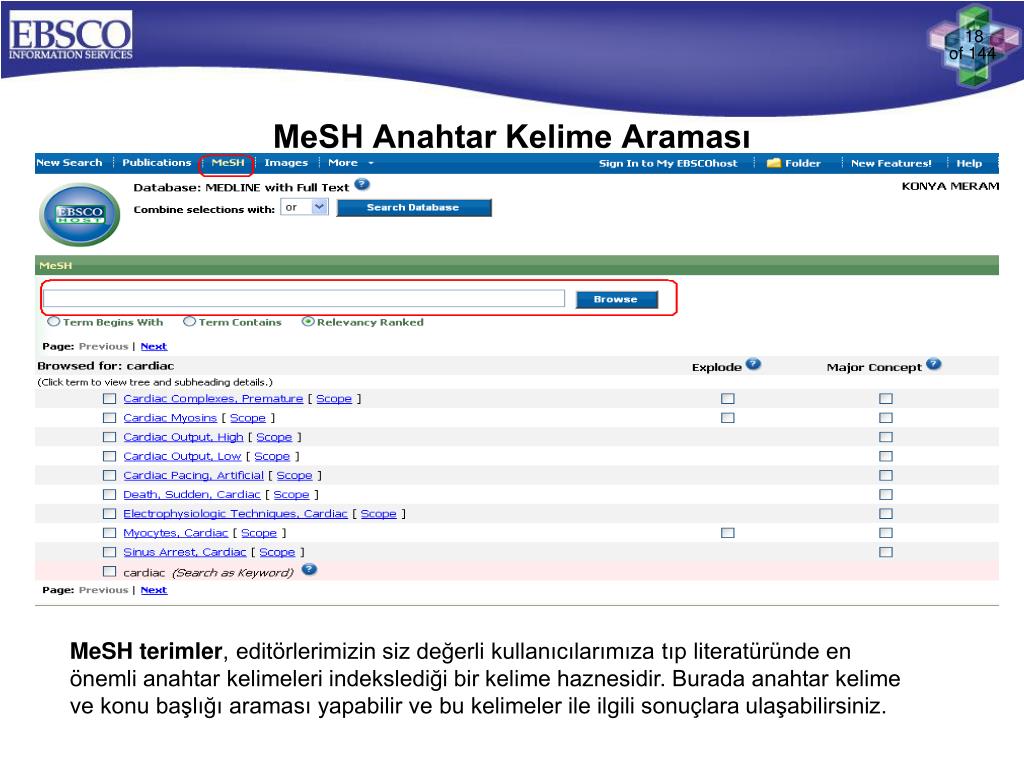The image size is (1024, 768).
Task: Tick Major Concept for Cardiac Complexes, Premature
Action: click(x=886, y=398)
